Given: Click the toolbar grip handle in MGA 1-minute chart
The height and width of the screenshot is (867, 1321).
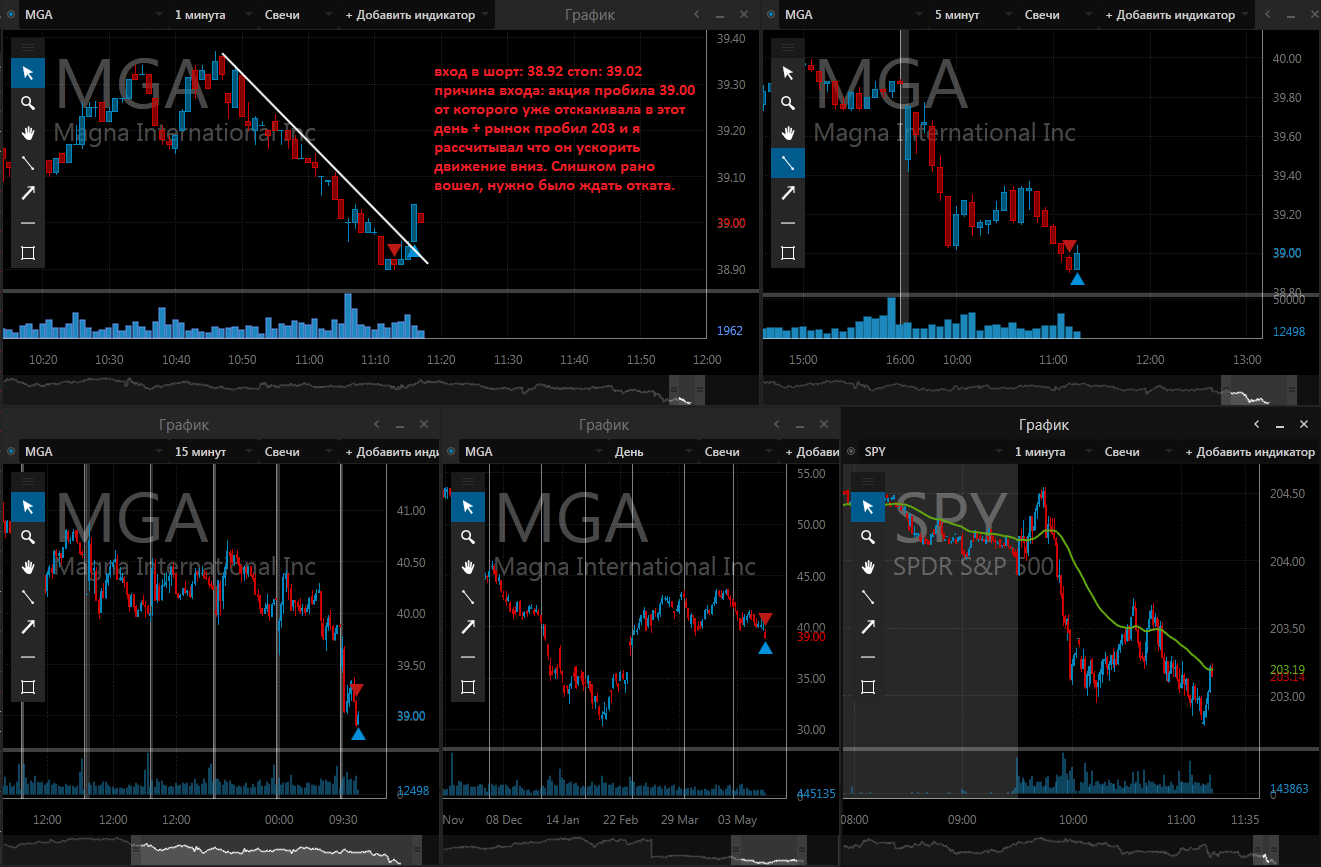Looking at the screenshot, I should [28, 47].
